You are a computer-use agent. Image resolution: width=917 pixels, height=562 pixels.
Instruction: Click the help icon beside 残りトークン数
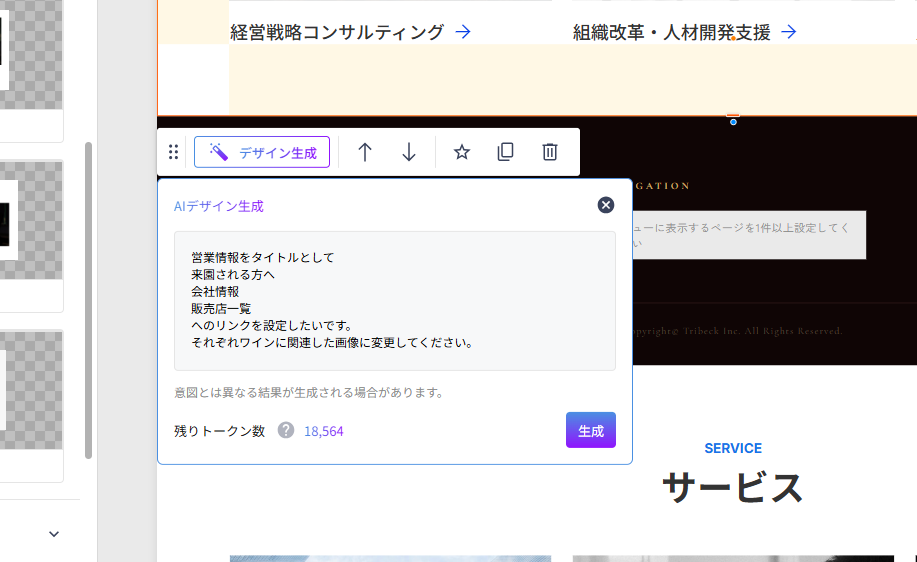pyautogui.click(x=286, y=430)
